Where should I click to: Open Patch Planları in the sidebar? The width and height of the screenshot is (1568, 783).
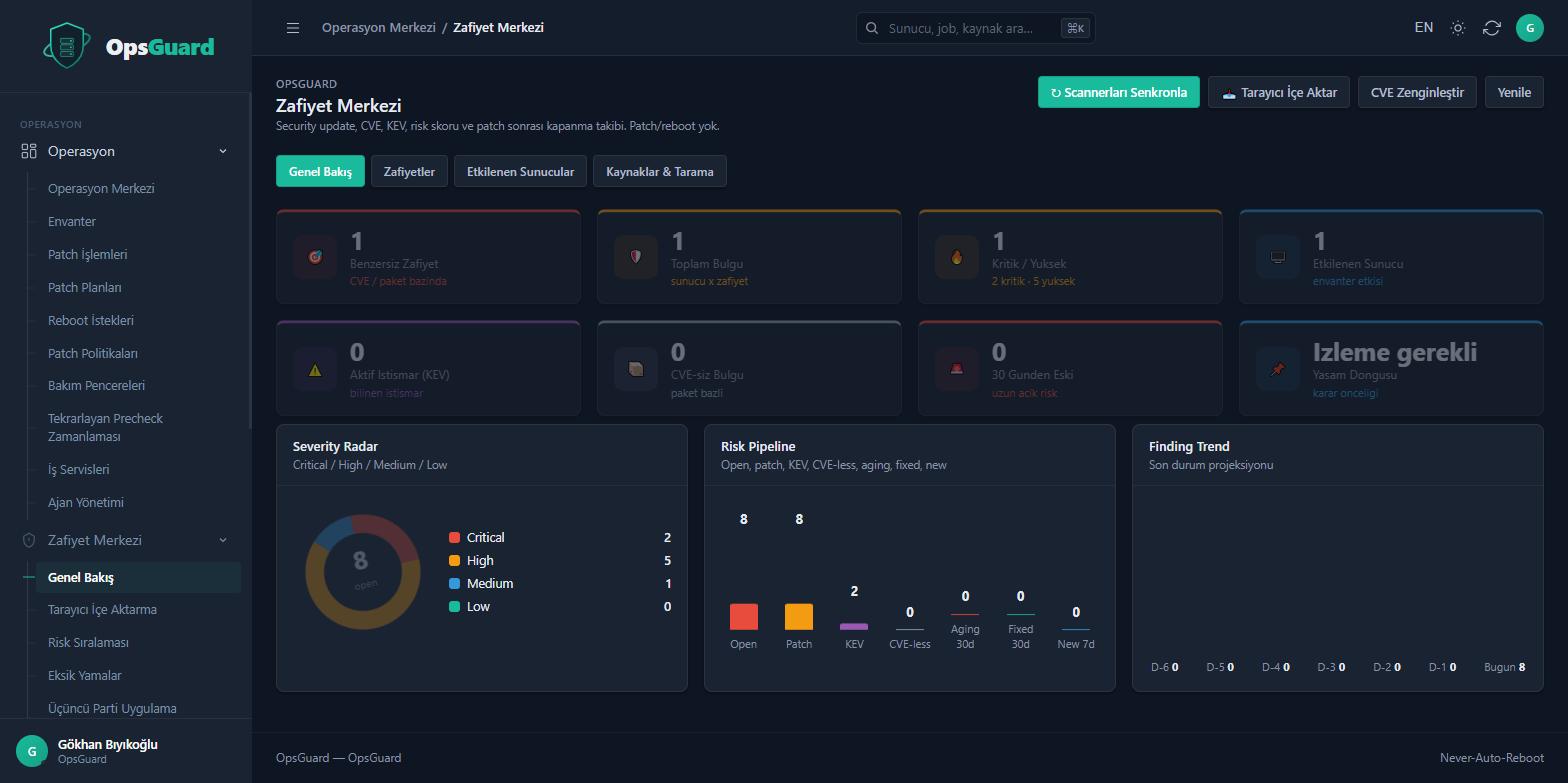[85, 287]
